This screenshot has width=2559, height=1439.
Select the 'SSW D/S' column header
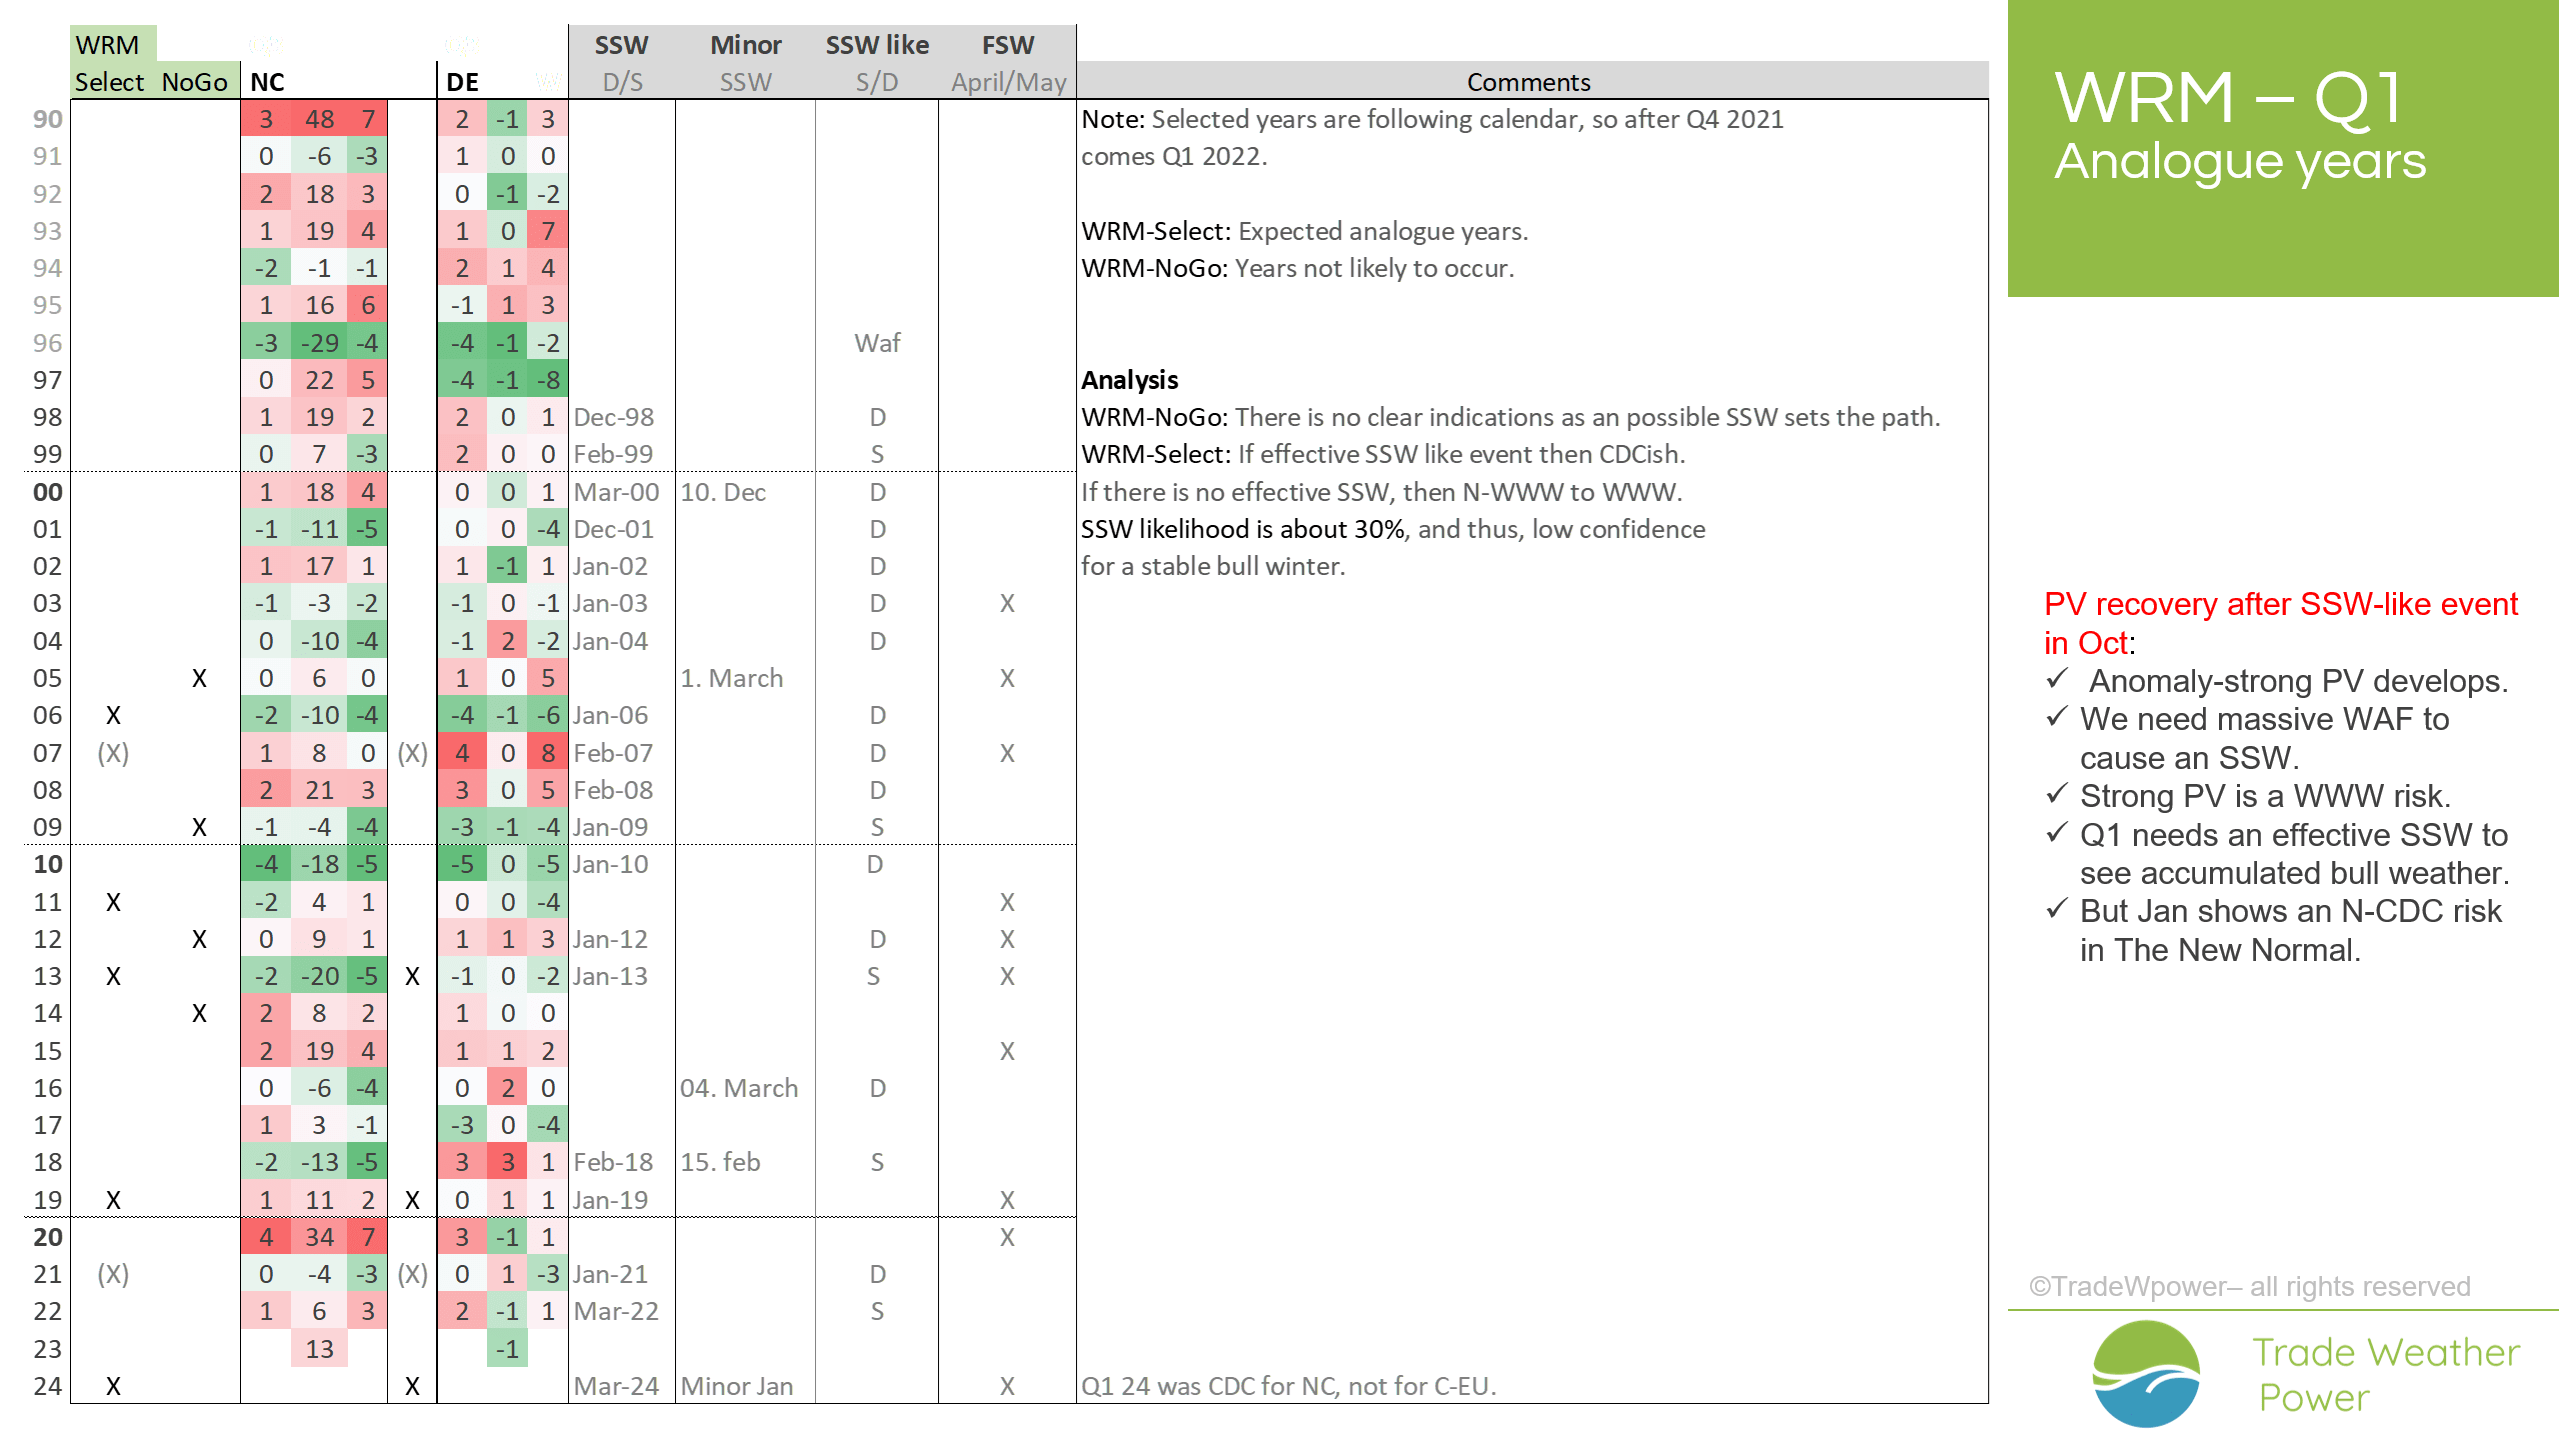pos(621,62)
